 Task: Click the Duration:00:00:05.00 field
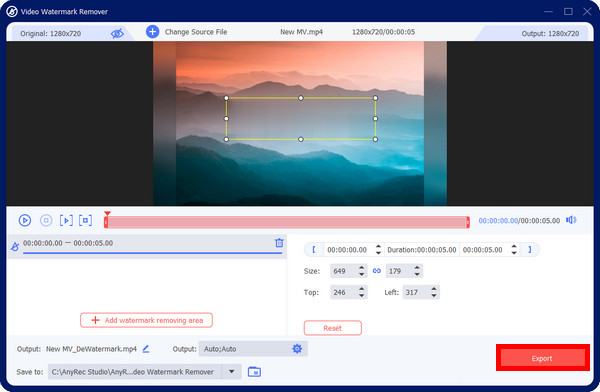(x=422, y=250)
